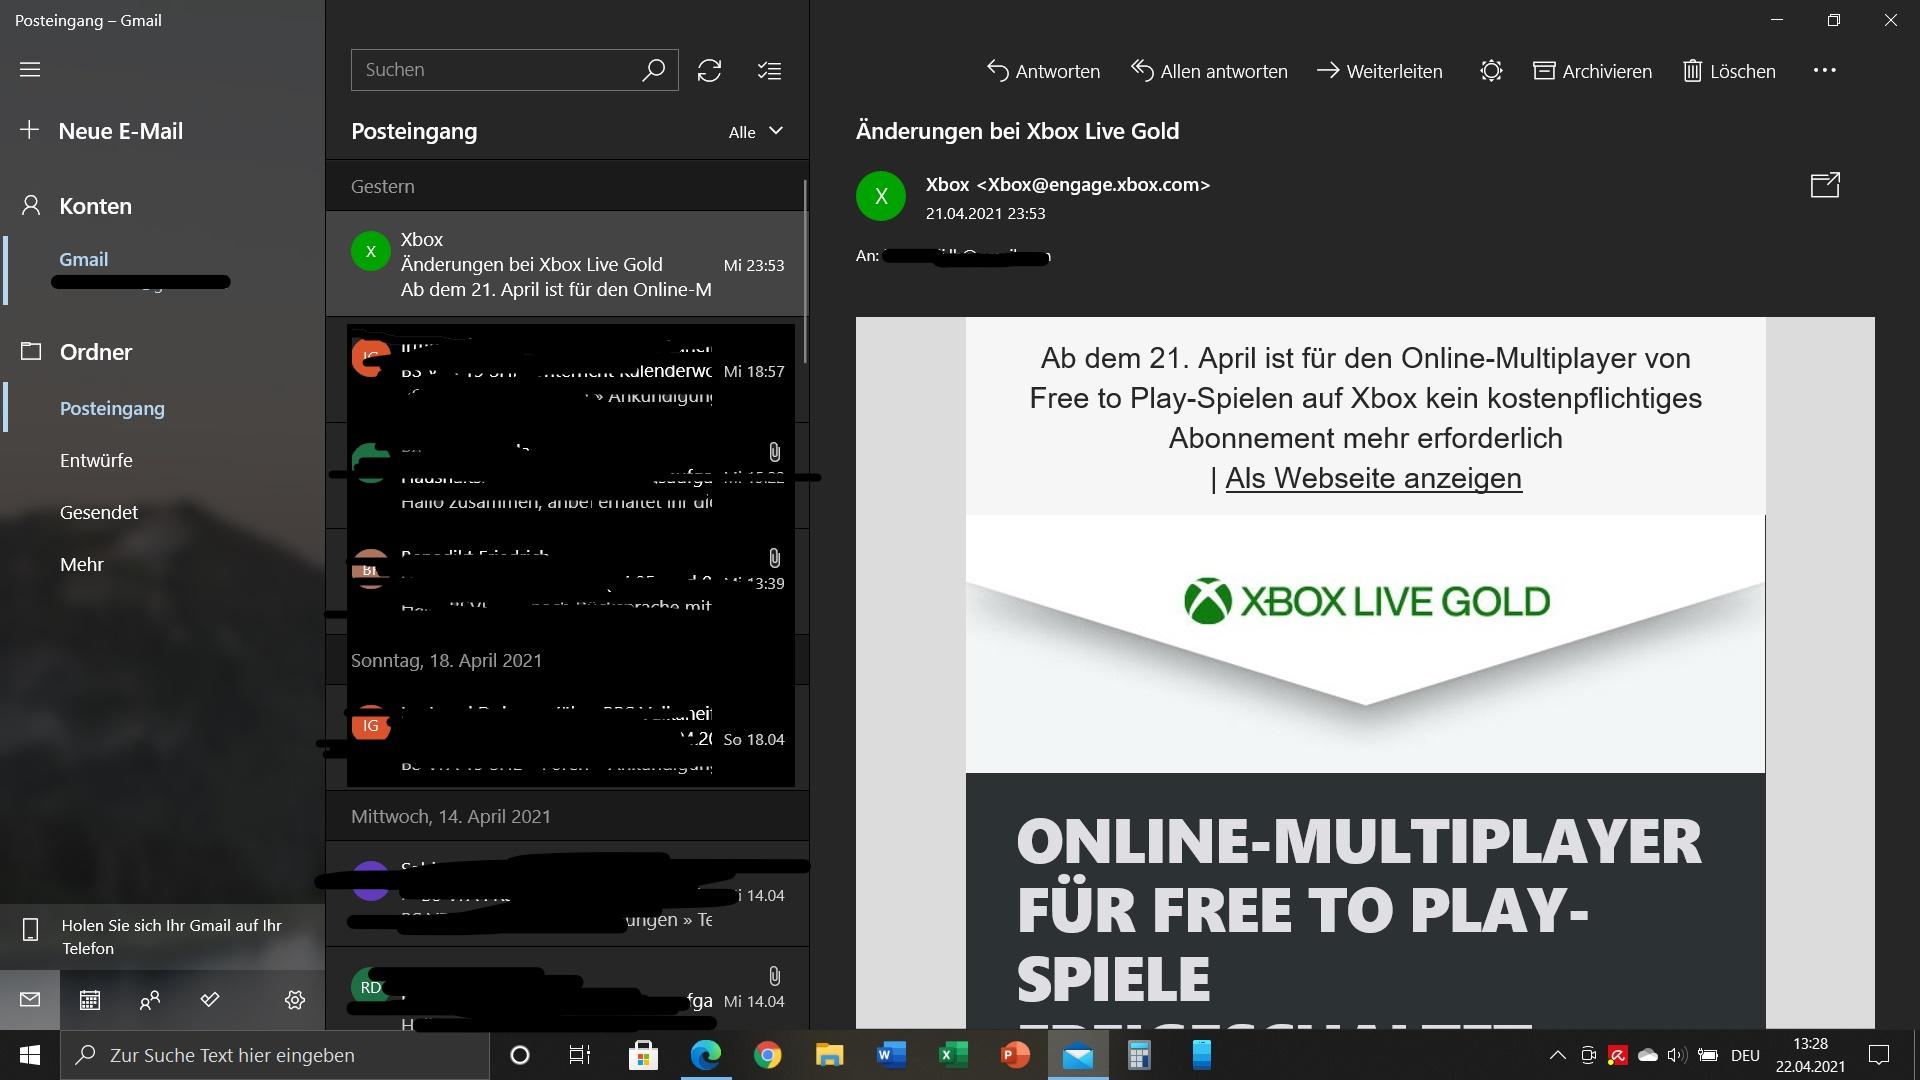The height and width of the screenshot is (1080, 1920).
Task: Delete the message with Löschen
Action: pos(1729,71)
